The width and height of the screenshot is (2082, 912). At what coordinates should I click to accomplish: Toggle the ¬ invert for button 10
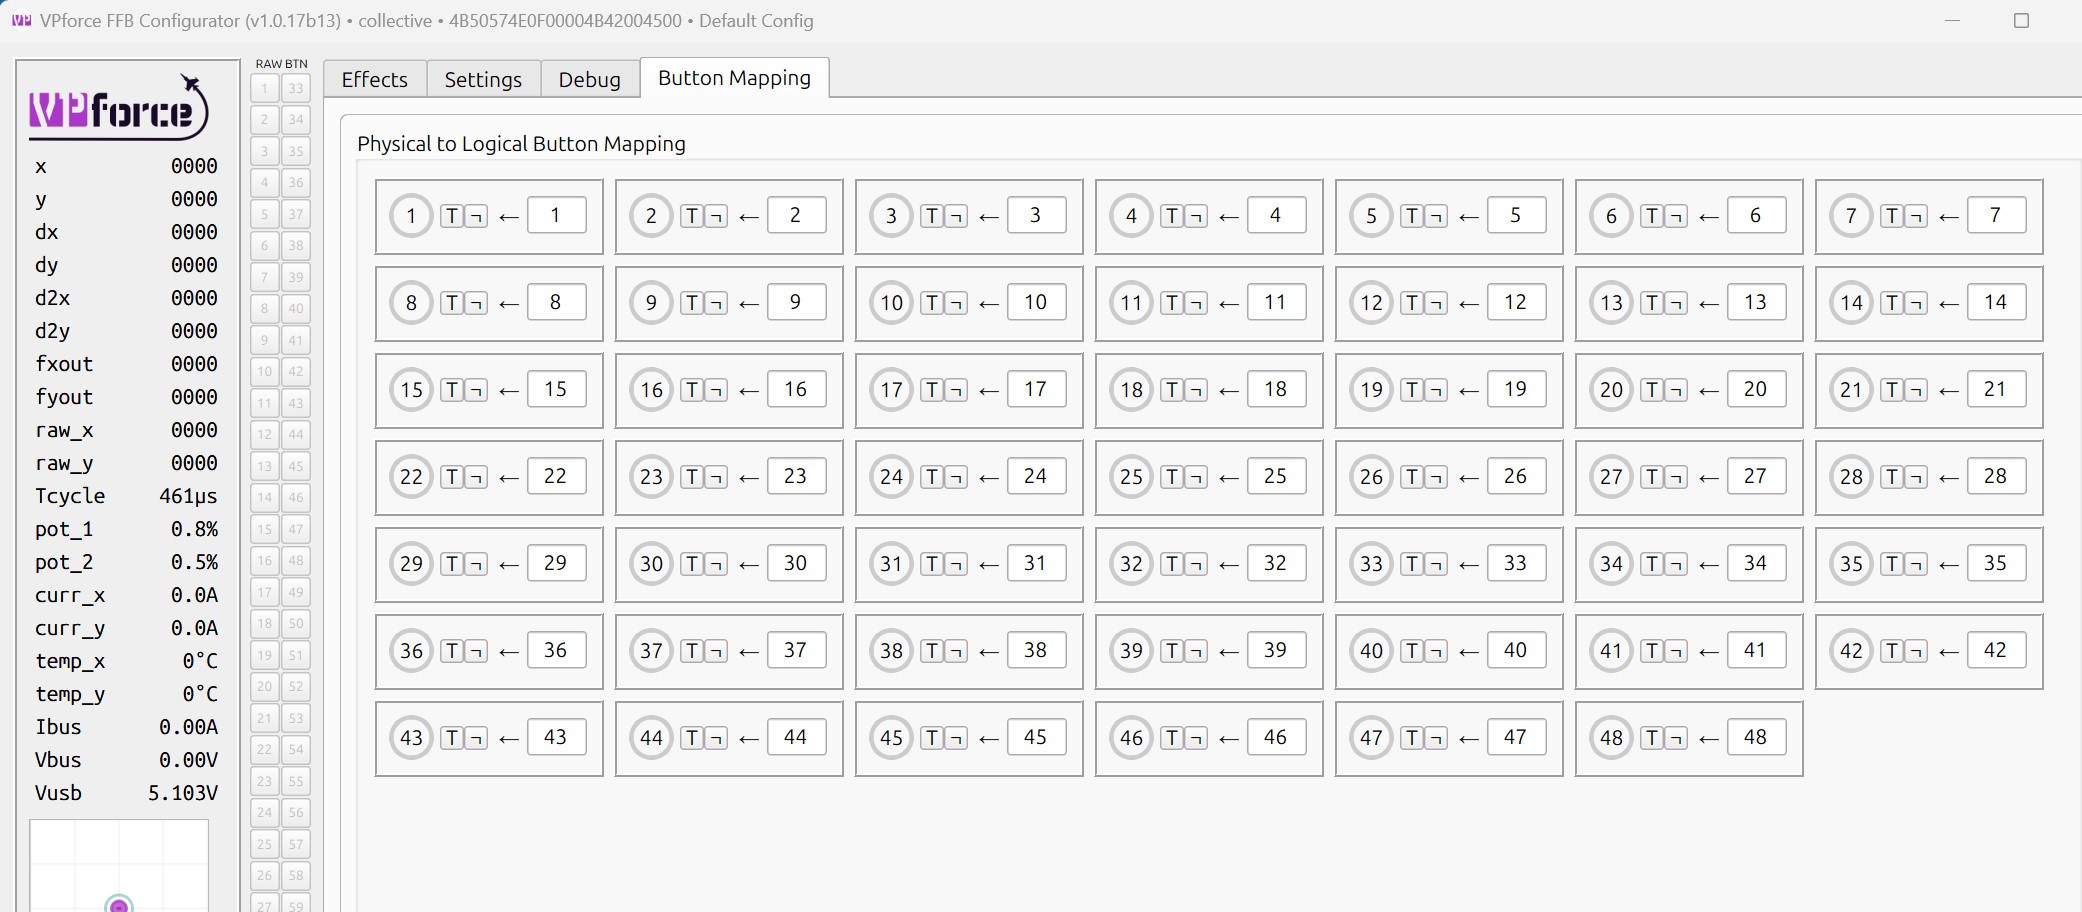(x=957, y=301)
